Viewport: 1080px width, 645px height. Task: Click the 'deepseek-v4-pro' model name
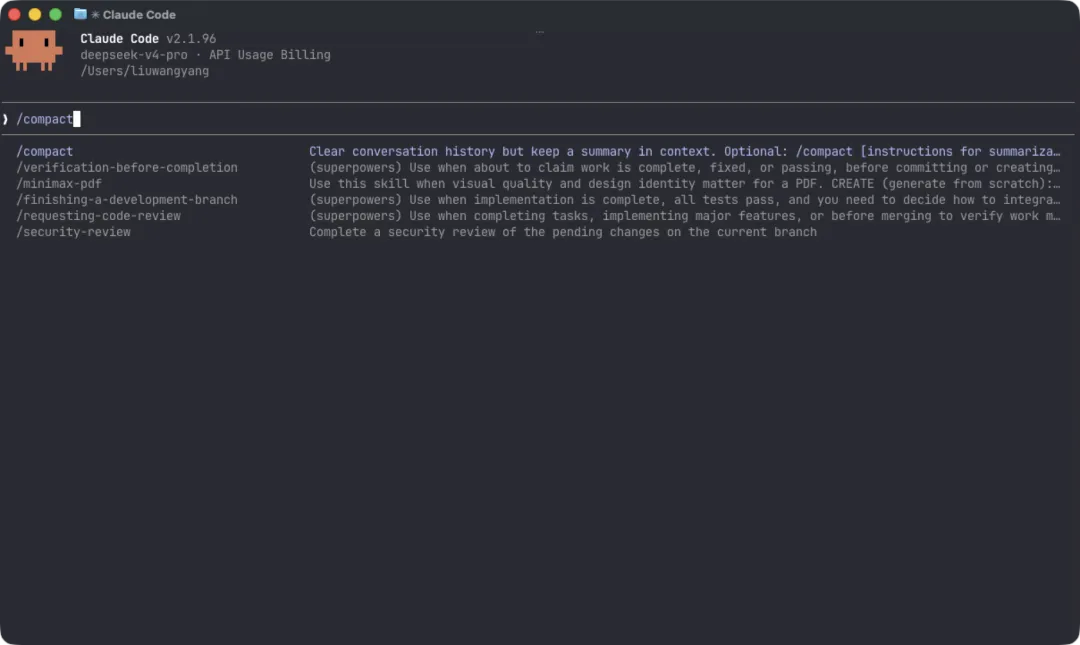click(x=134, y=55)
